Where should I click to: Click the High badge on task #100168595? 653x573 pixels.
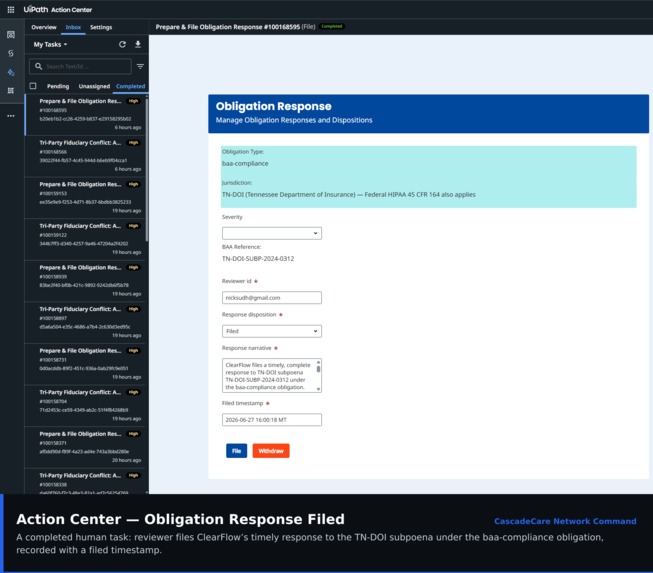[133, 101]
